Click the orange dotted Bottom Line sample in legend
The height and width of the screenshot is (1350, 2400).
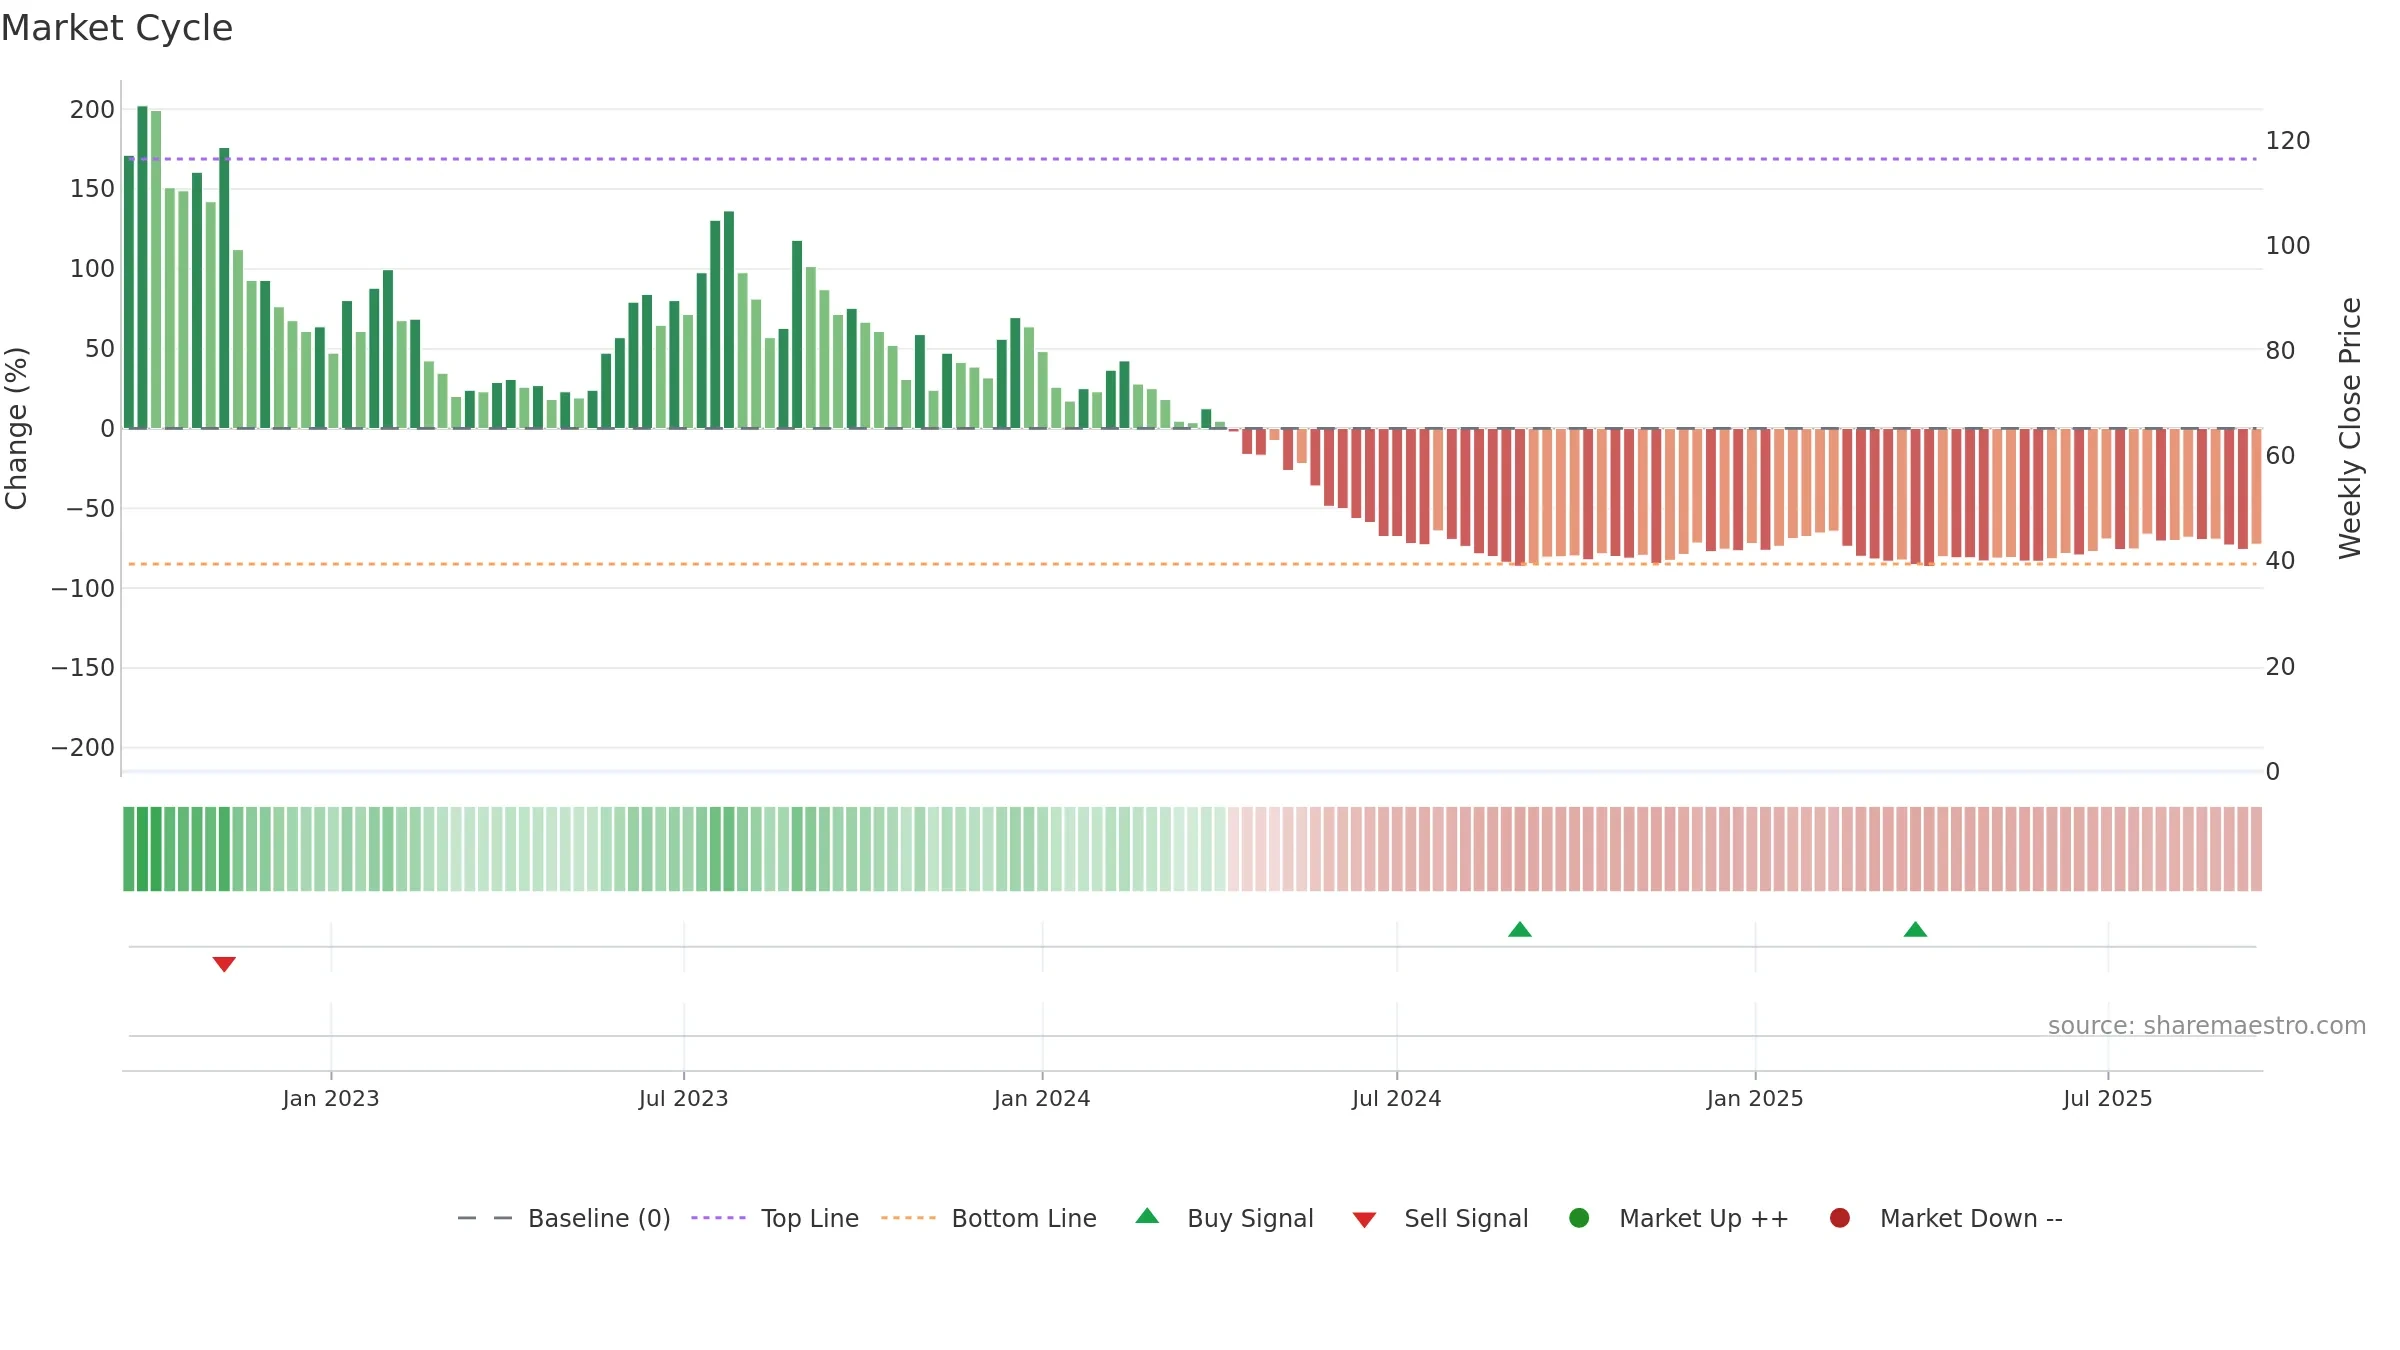point(908,1218)
